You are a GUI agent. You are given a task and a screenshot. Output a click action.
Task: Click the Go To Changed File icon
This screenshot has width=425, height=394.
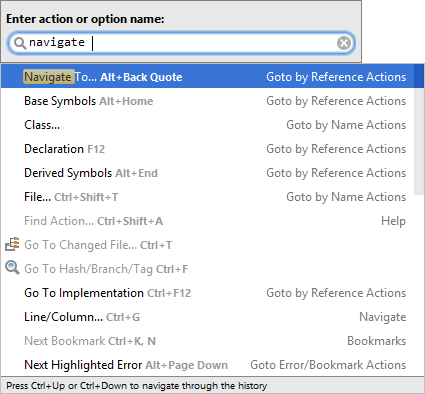(x=12, y=244)
